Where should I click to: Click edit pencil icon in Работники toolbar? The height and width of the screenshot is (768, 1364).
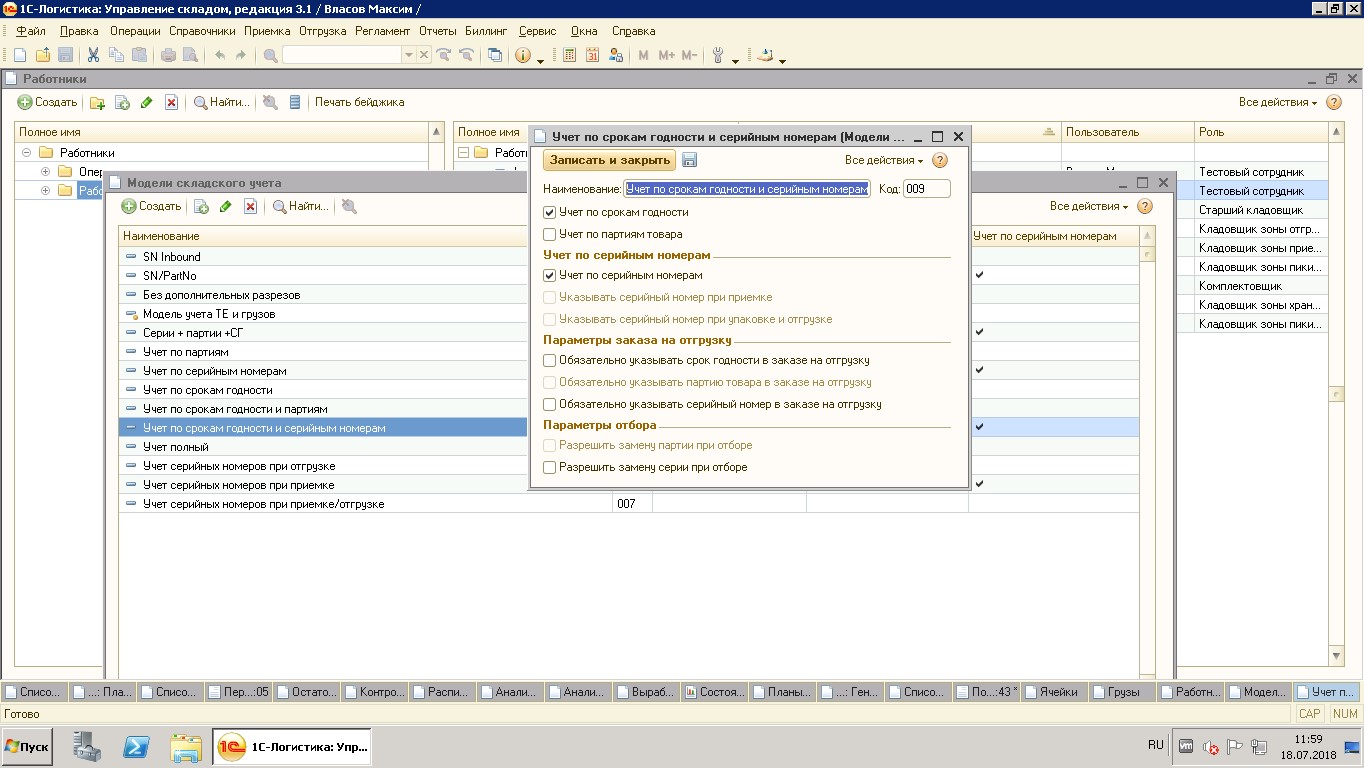[x=147, y=102]
